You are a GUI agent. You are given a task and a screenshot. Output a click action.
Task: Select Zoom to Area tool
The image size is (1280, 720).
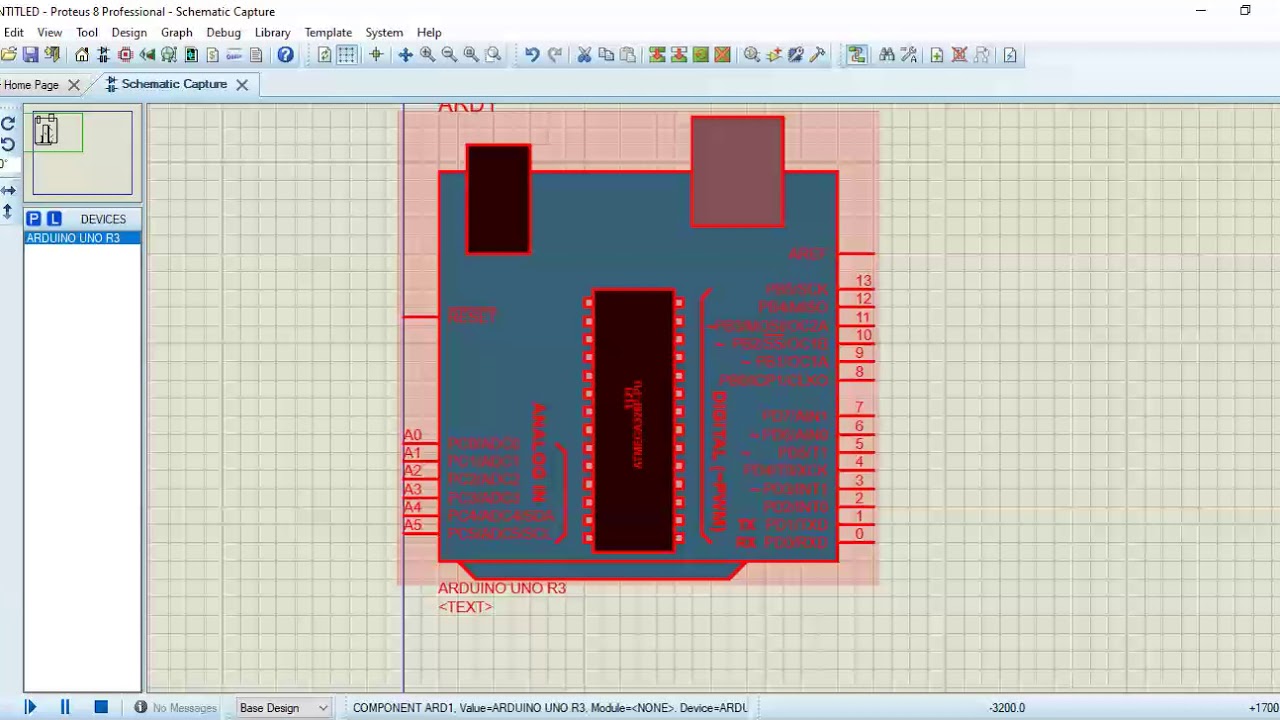493,55
